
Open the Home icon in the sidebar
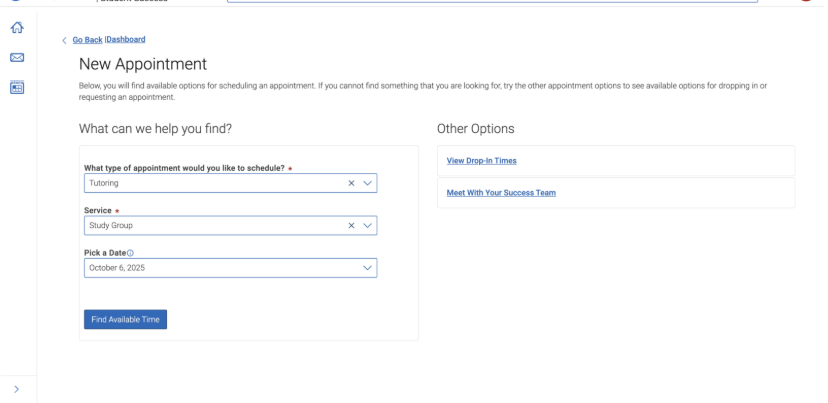[x=16, y=29]
